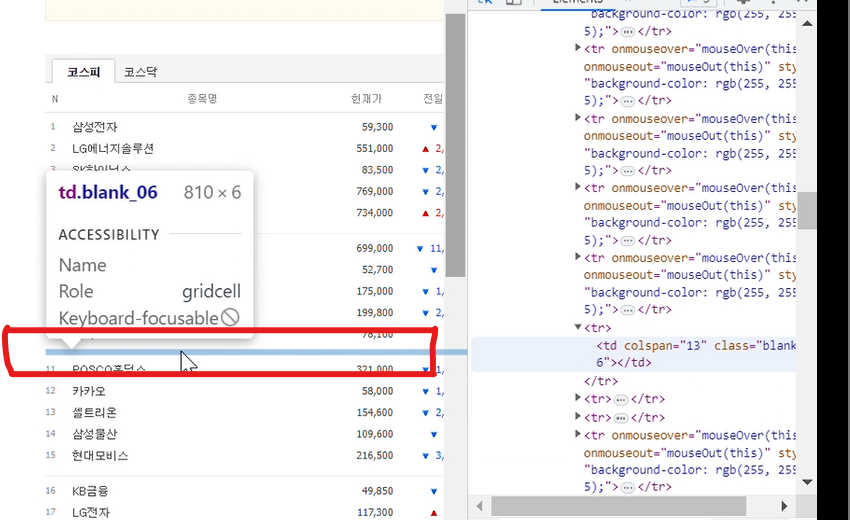Image resolution: width=850 pixels, height=520 pixels.
Task: Click the td.blank_06 label in the tooltip
Action: [108, 192]
